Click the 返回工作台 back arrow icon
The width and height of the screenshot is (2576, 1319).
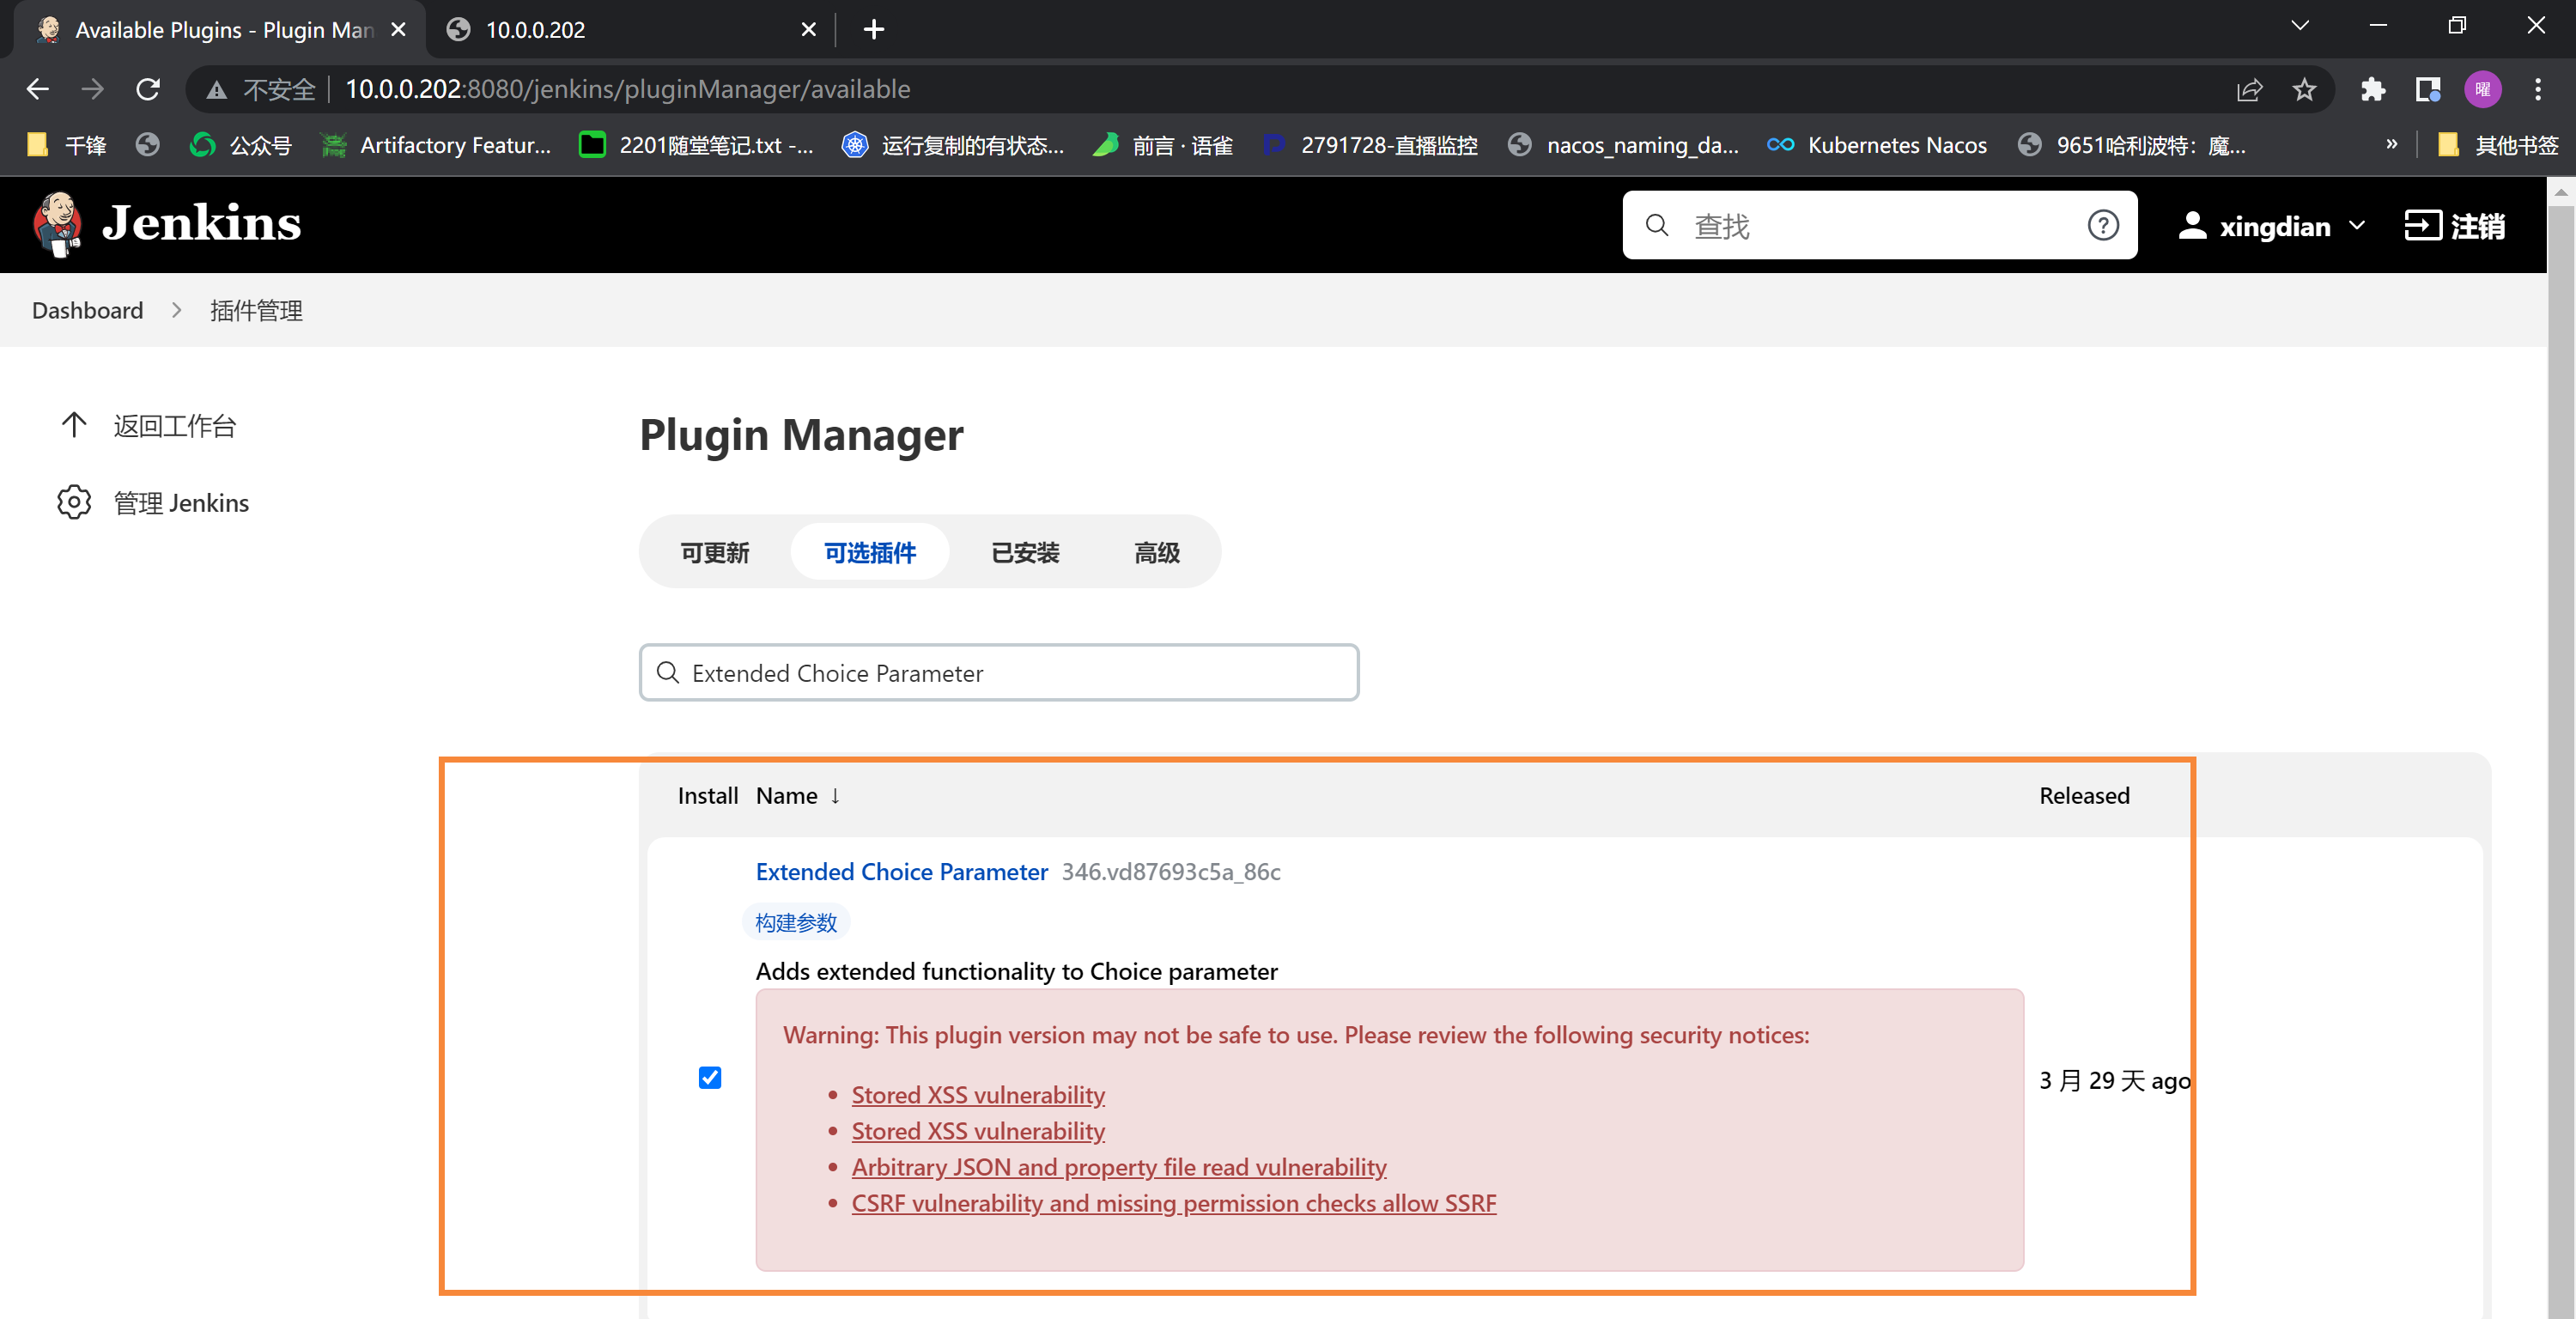click(x=74, y=424)
